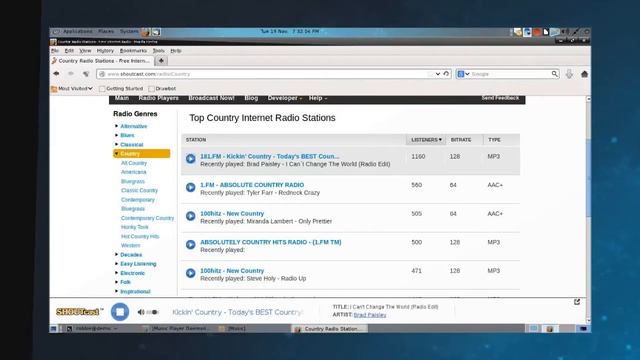Open the Firefox home page
Image resolution: width=640 pixels, height=360 pixels.
pos(584,74)
